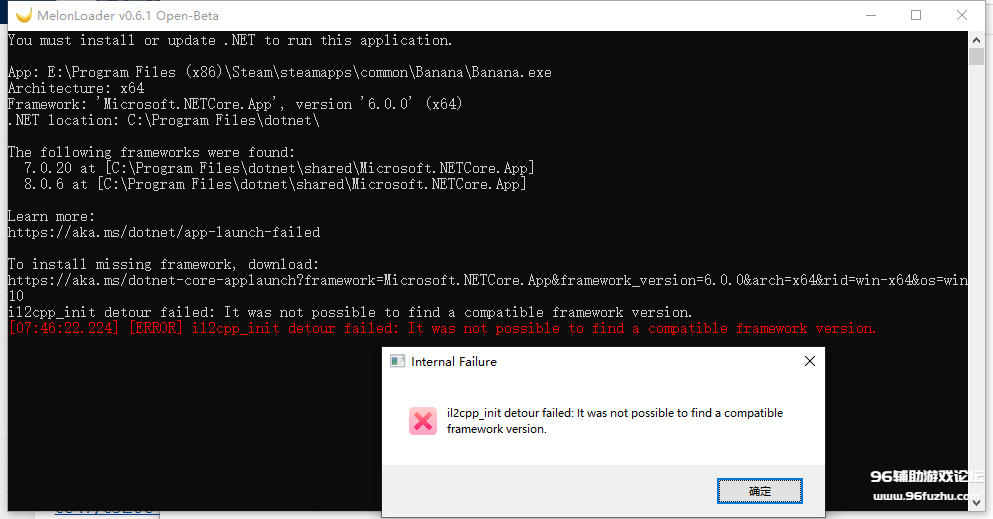
Task: Click the empty console scrollbar track
Action: (x=976, y=253)
